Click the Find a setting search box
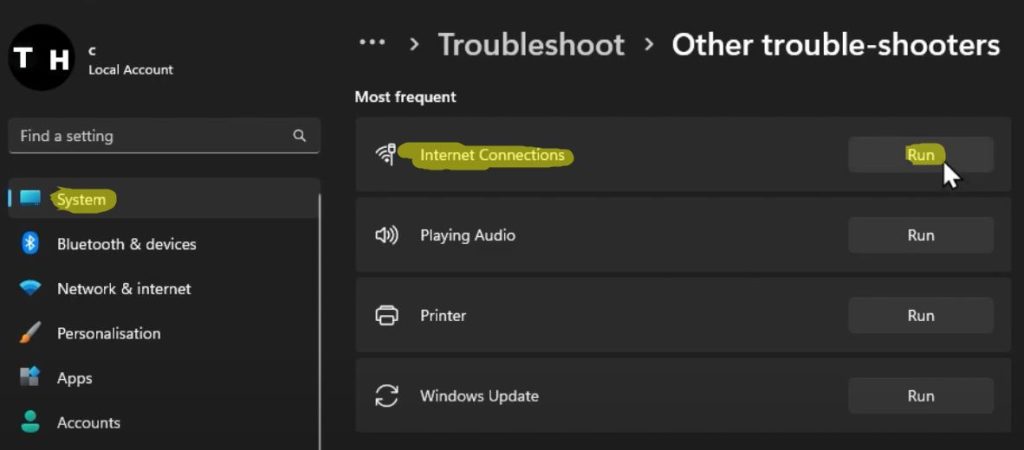The image size is (1024, 450). (x=164, y=136)
